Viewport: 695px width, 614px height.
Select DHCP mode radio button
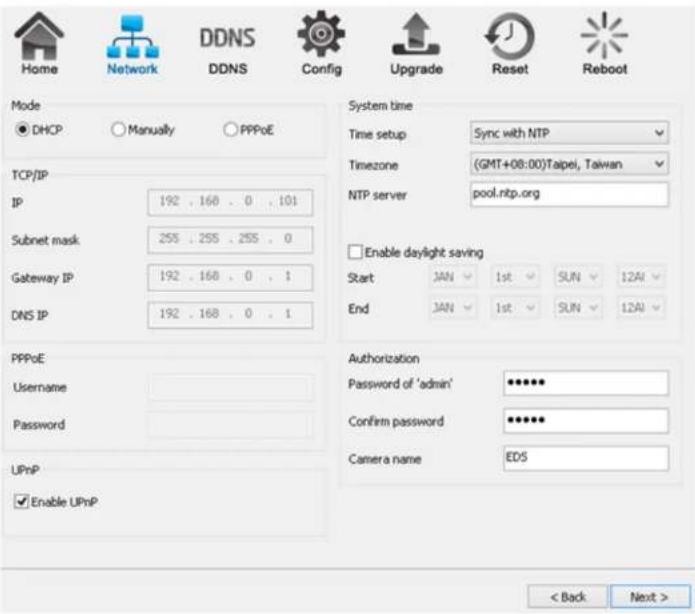tap(22, 129)
